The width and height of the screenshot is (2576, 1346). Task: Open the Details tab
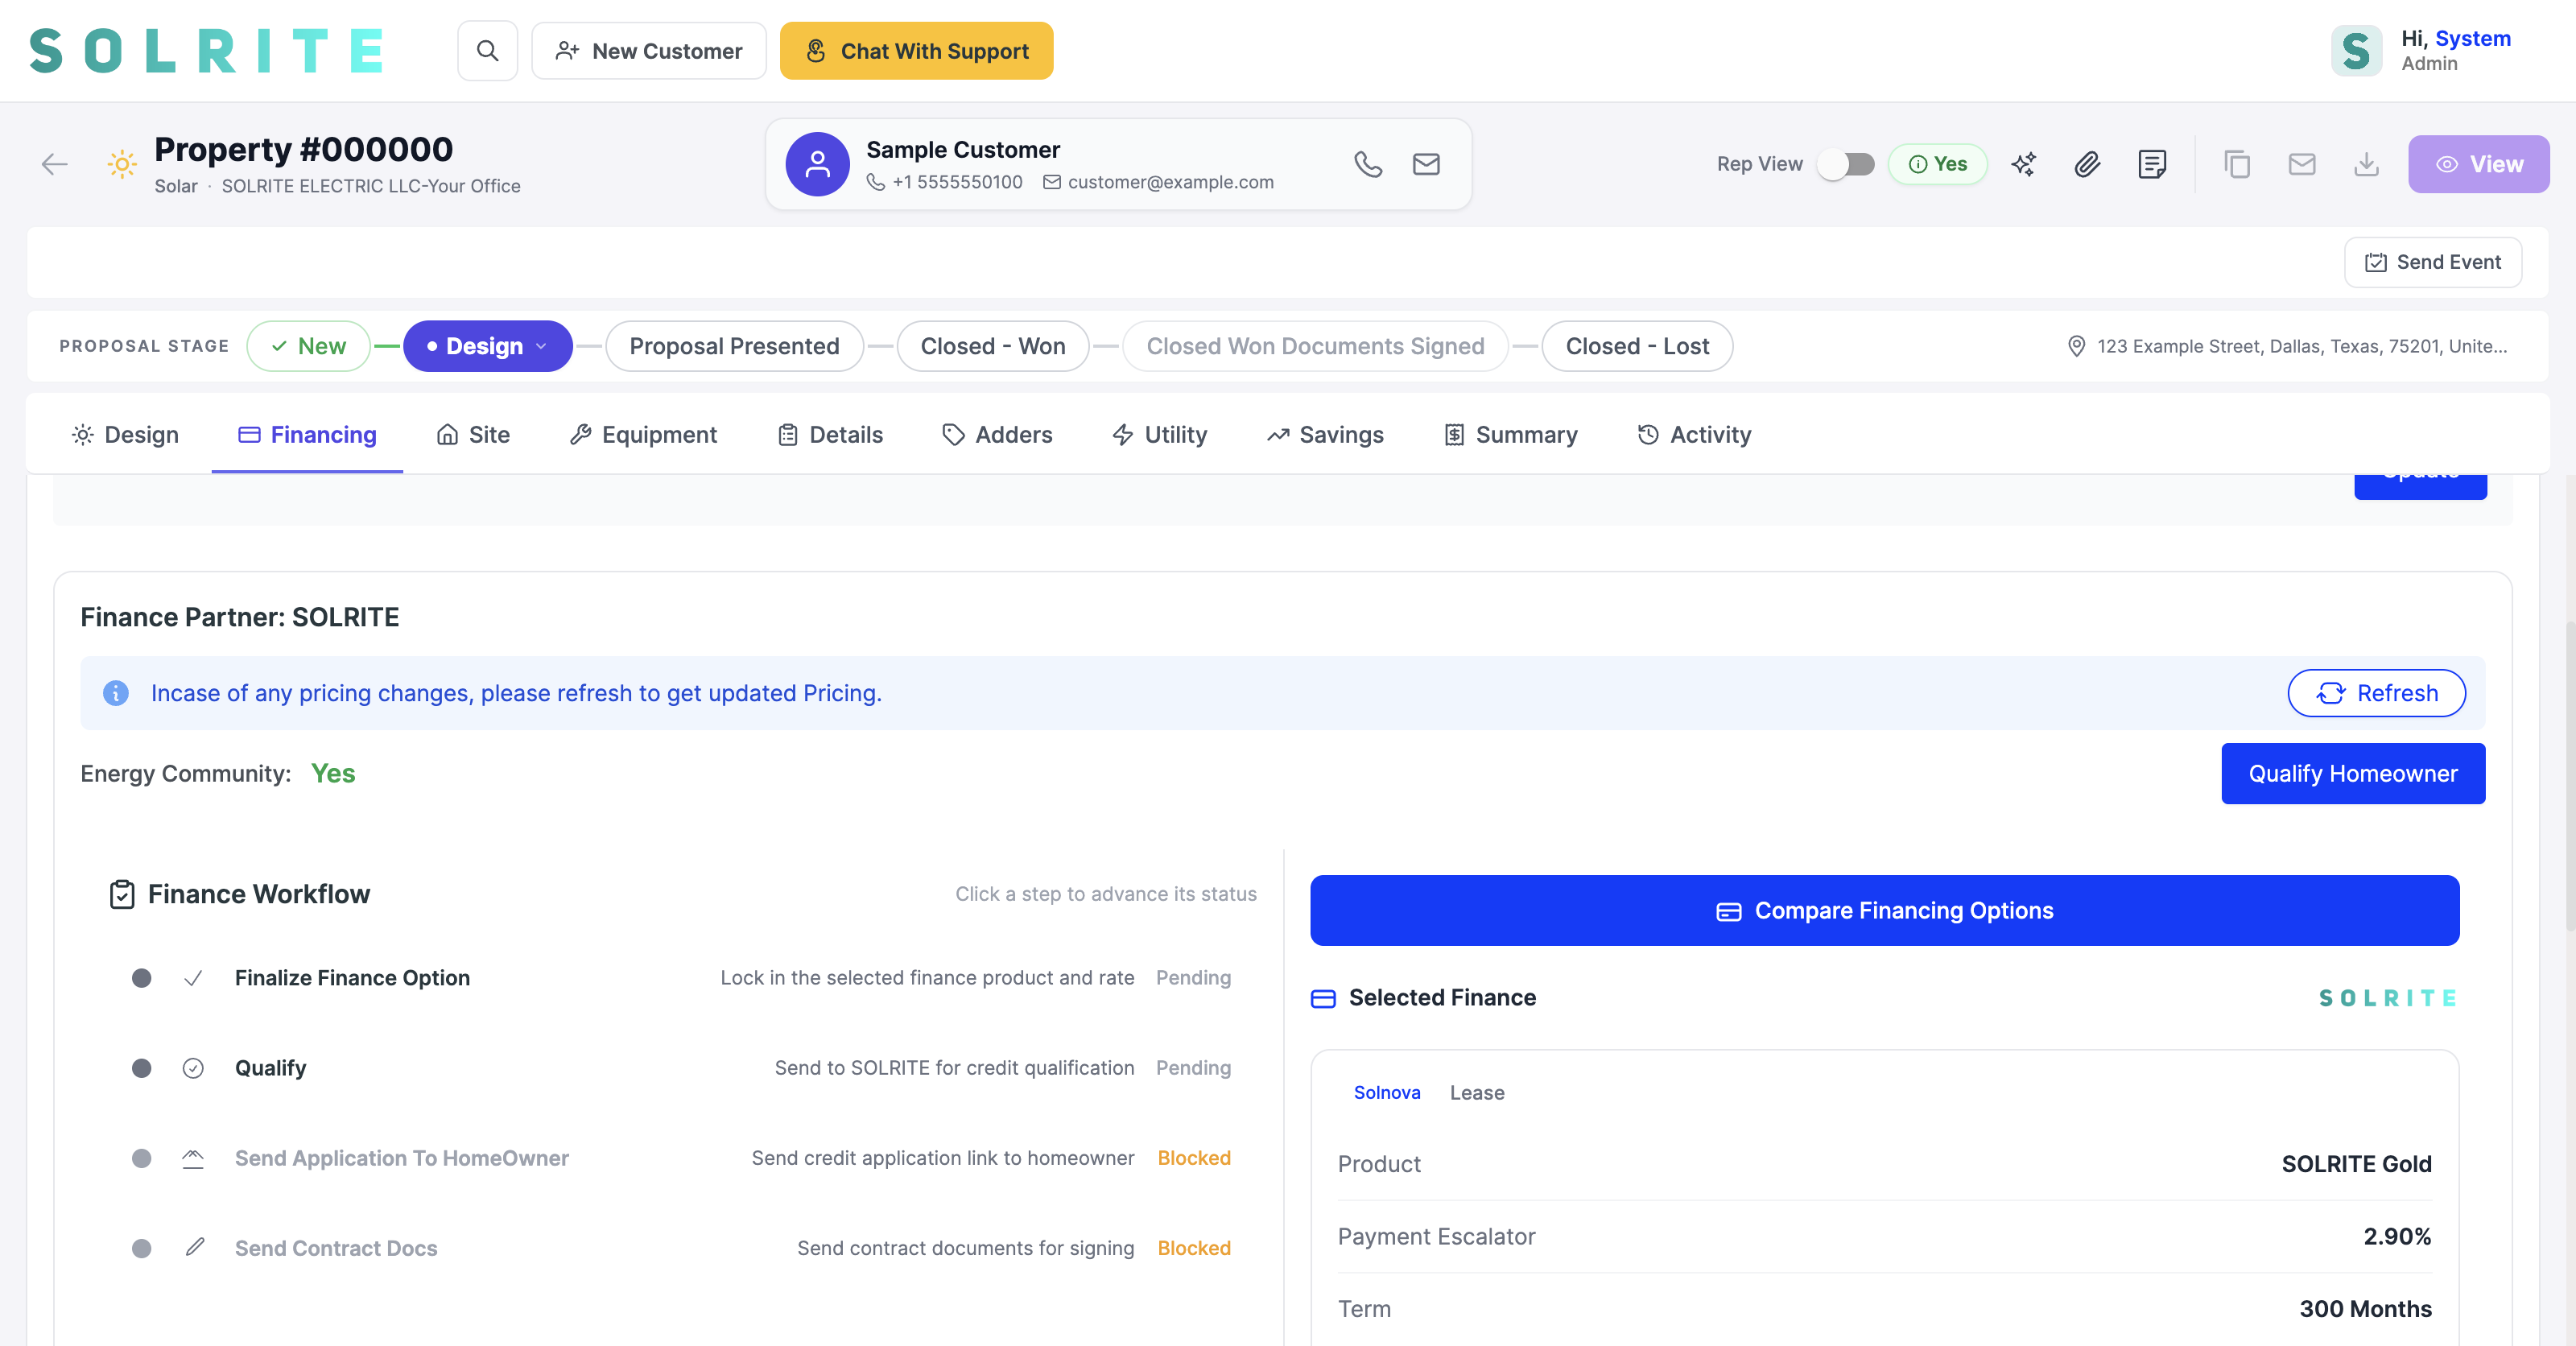coord(830,435)
